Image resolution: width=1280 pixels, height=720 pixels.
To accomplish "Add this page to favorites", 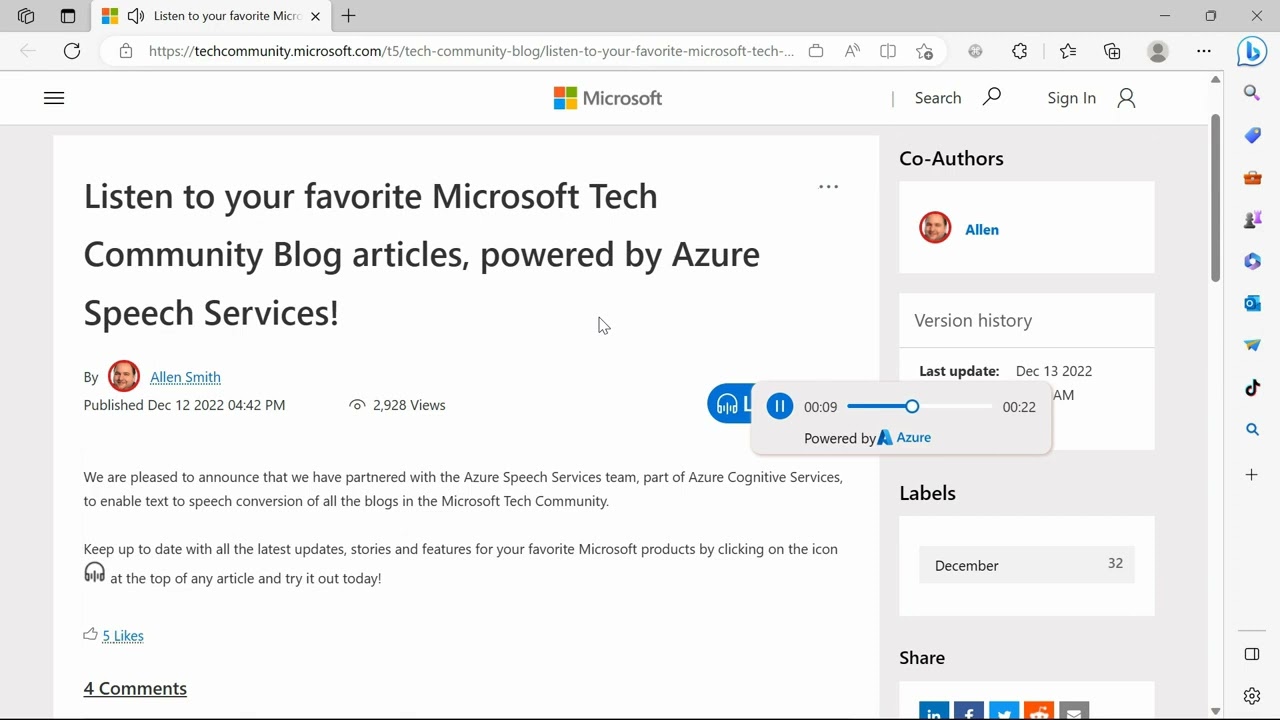I will [x=924, y=51].
